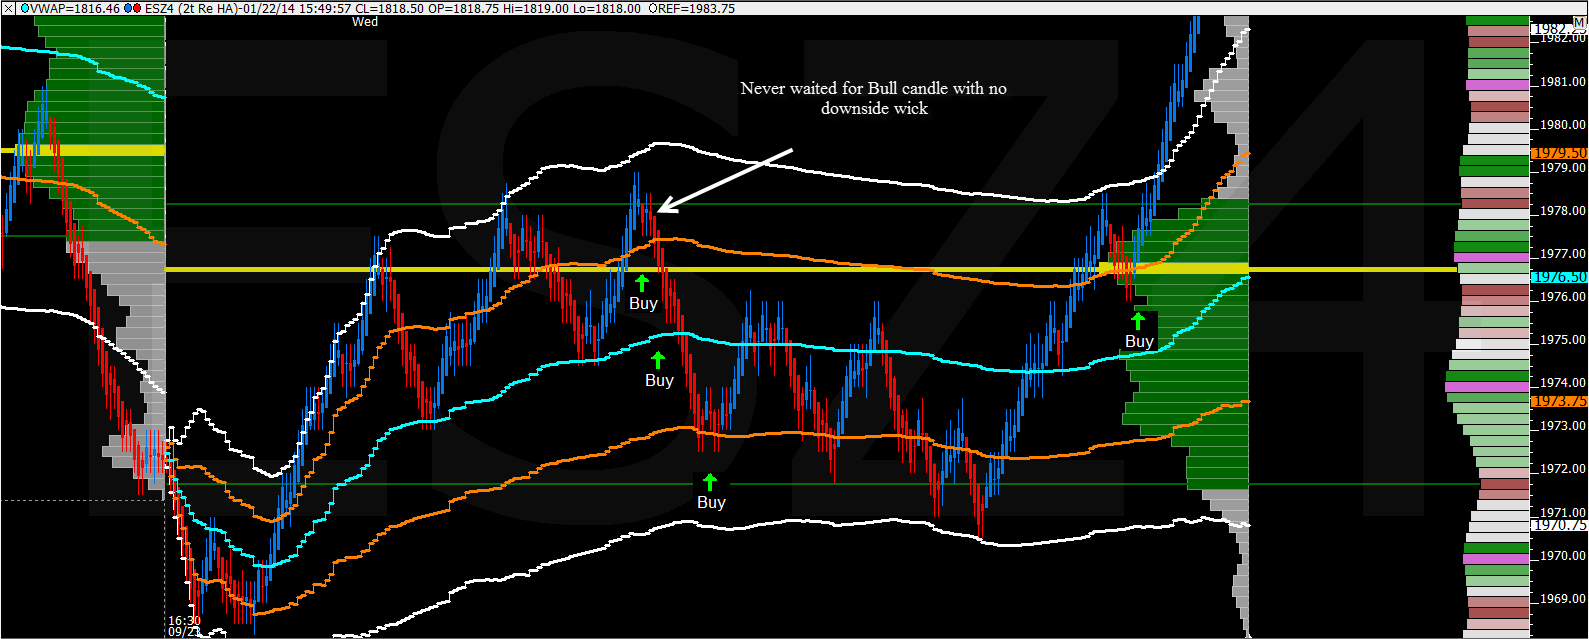Image resolution: width=1589 pixels, height=639 pixels.
Task: Click the orange 1973.75 price tag
Action: (x=1559, y=401)
